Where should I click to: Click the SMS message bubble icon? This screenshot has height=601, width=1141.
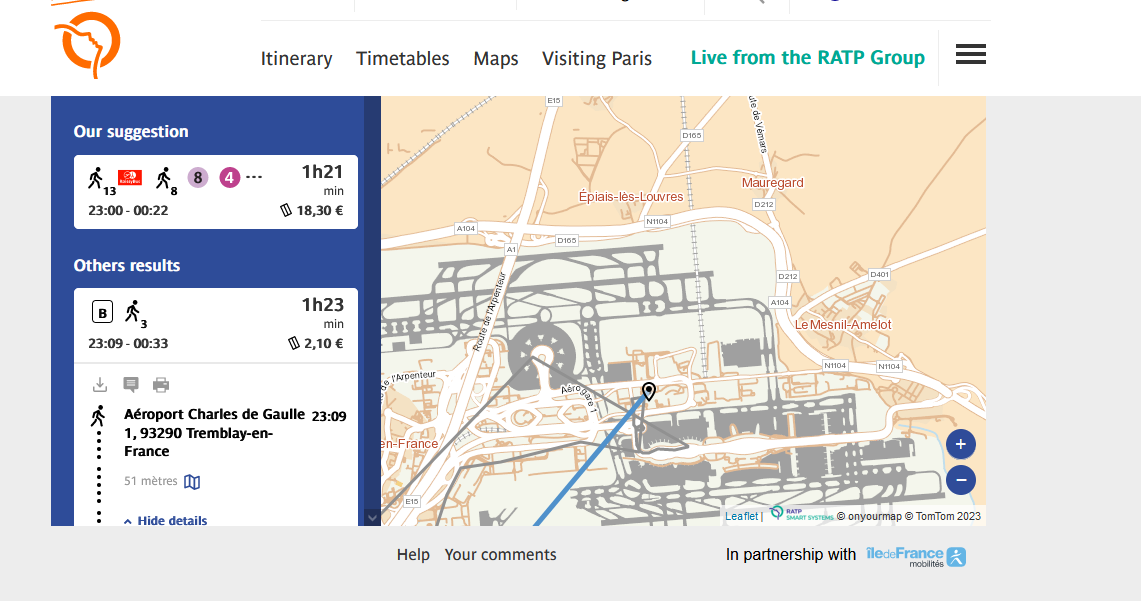pyautogui.click(x=131, y=384)
